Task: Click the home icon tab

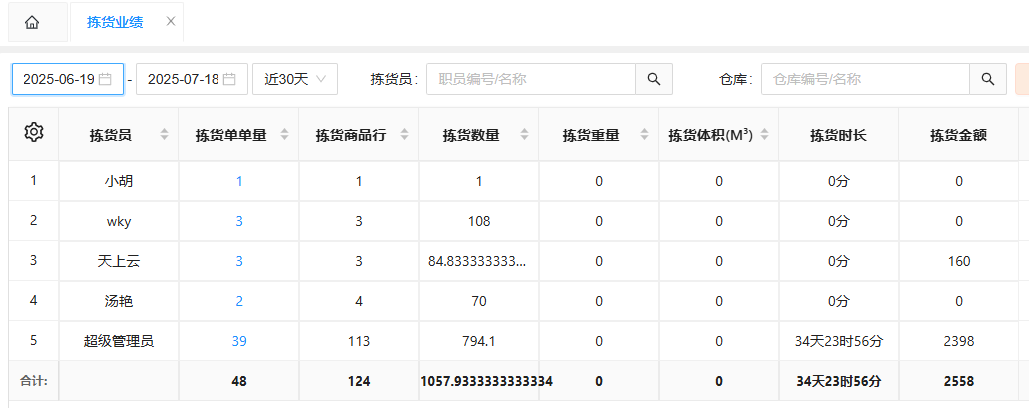Action: tap(32, 22)
